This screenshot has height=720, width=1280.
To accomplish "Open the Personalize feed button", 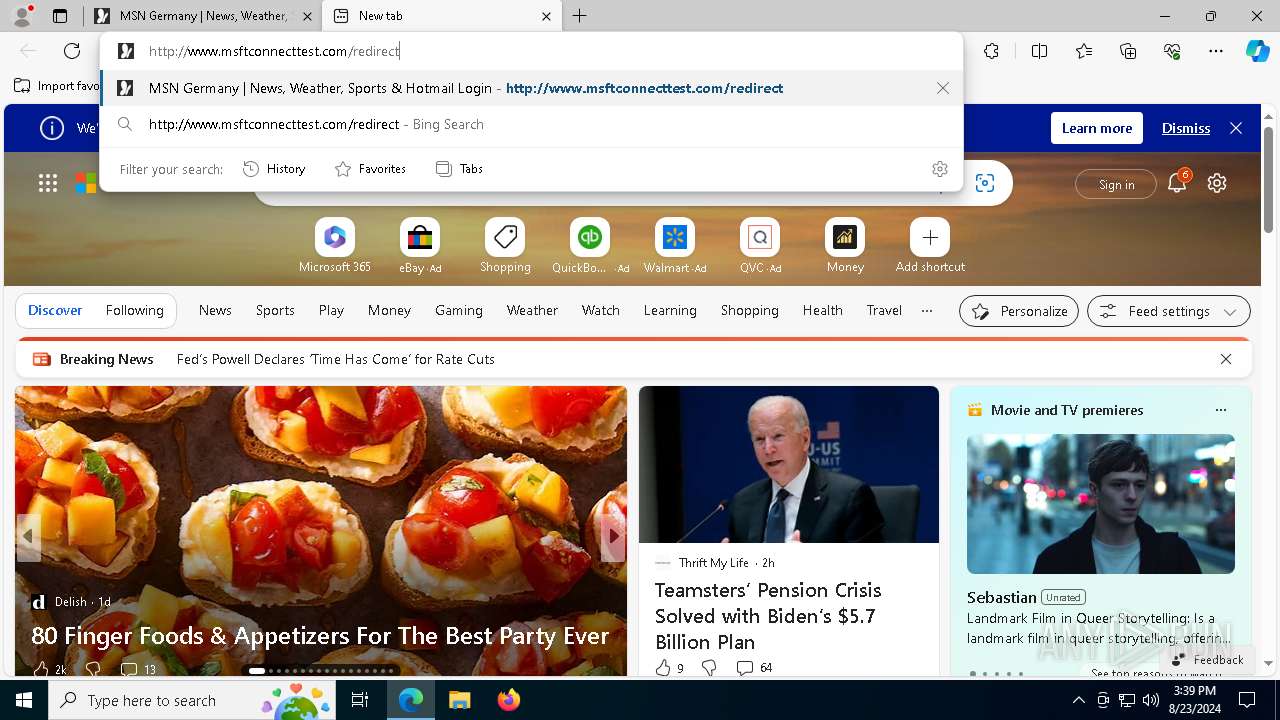I will (1019, 311).
